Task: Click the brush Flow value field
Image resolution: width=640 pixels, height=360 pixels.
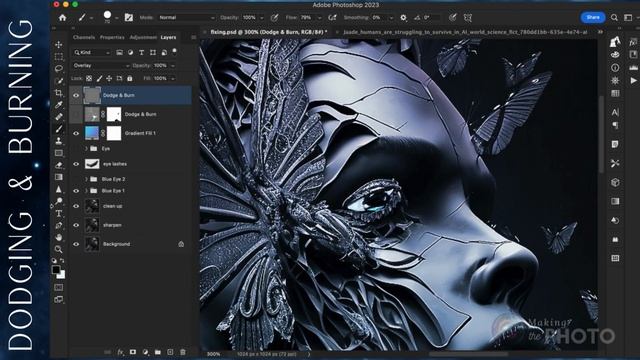Action: [307, 18]
